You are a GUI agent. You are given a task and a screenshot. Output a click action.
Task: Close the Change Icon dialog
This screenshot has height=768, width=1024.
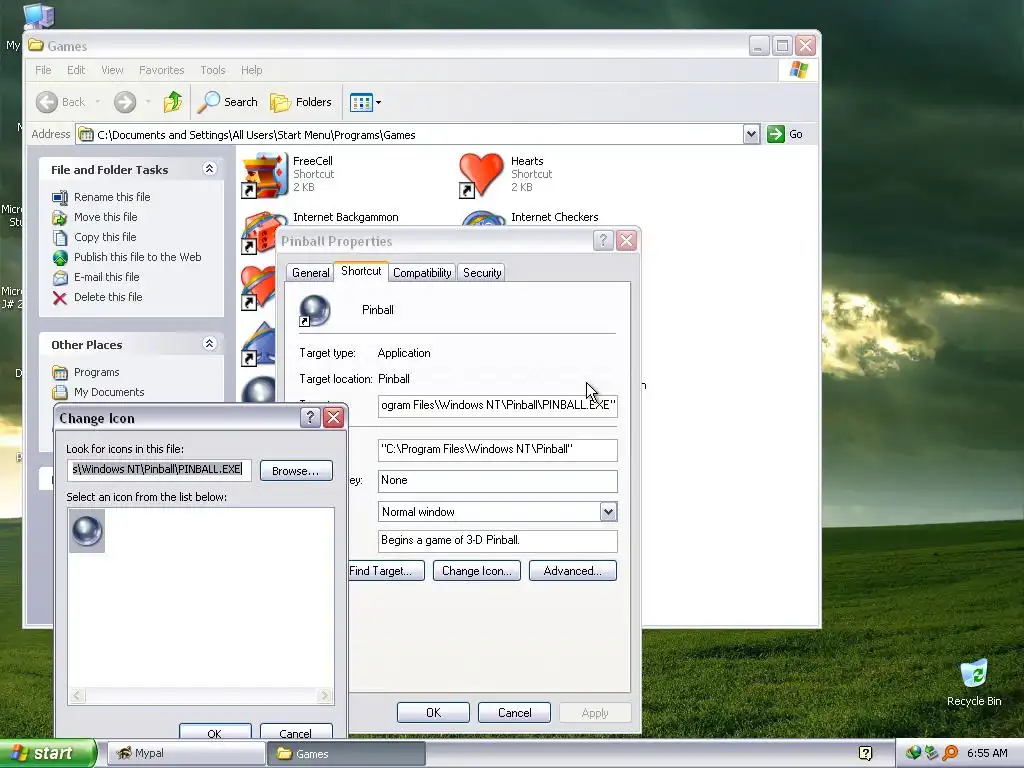point(334,417)
